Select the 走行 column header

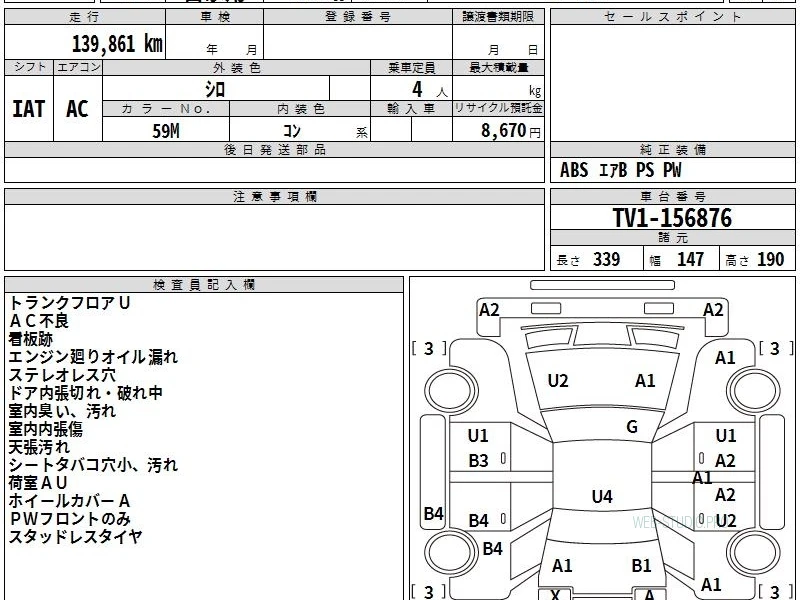(x=85, y=17)
